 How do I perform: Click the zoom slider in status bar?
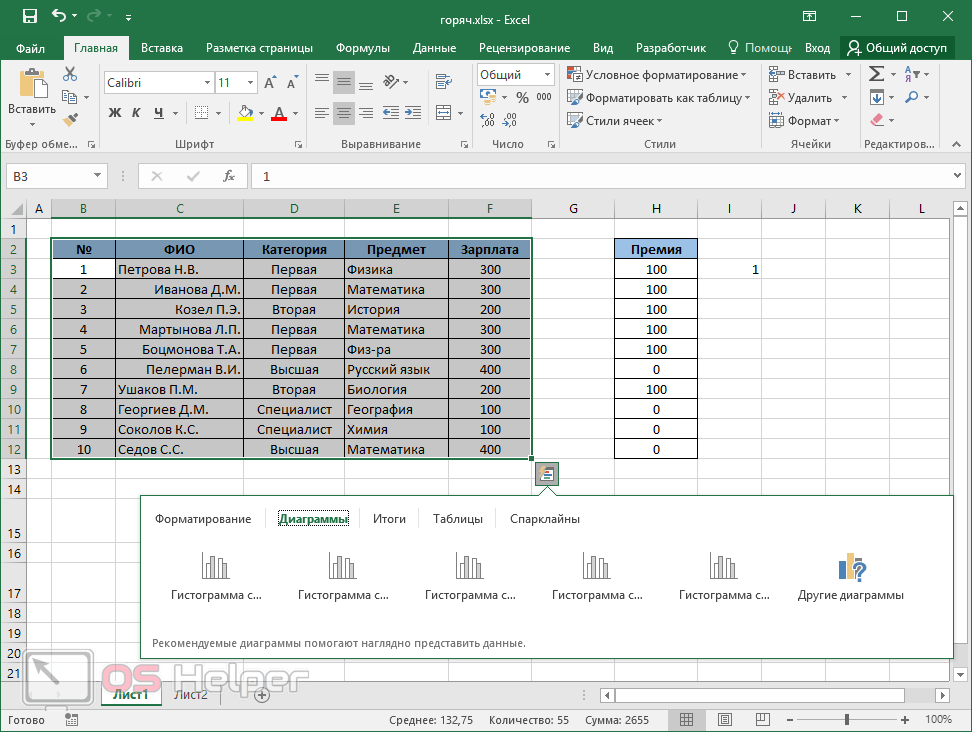point(847,719)
